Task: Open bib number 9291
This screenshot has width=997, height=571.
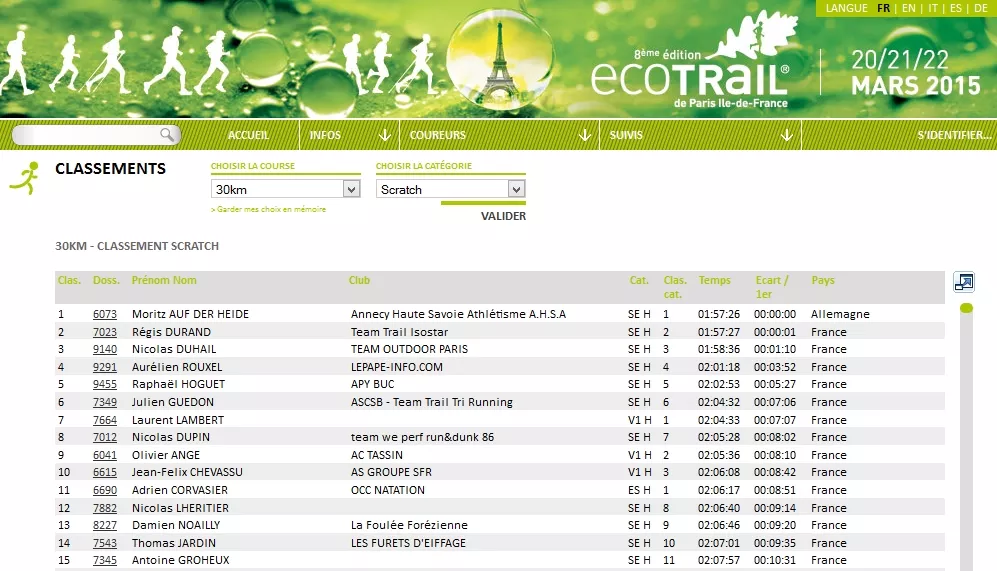Action: (x=105, y=367)
